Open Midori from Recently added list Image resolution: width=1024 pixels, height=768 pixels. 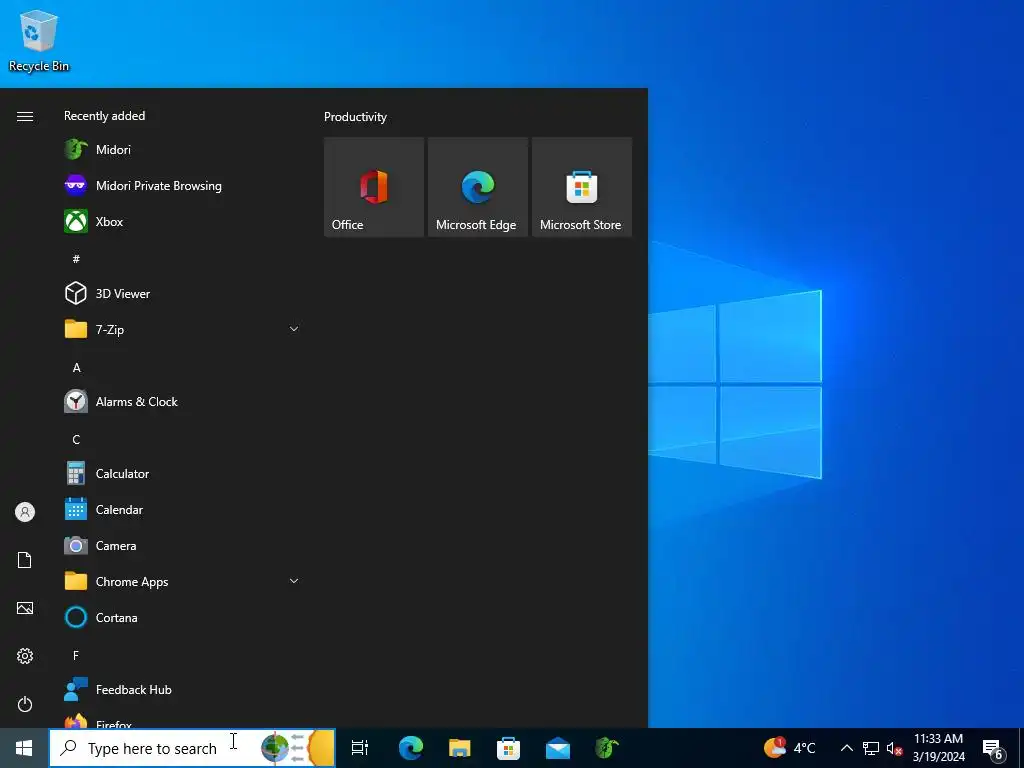182,150
